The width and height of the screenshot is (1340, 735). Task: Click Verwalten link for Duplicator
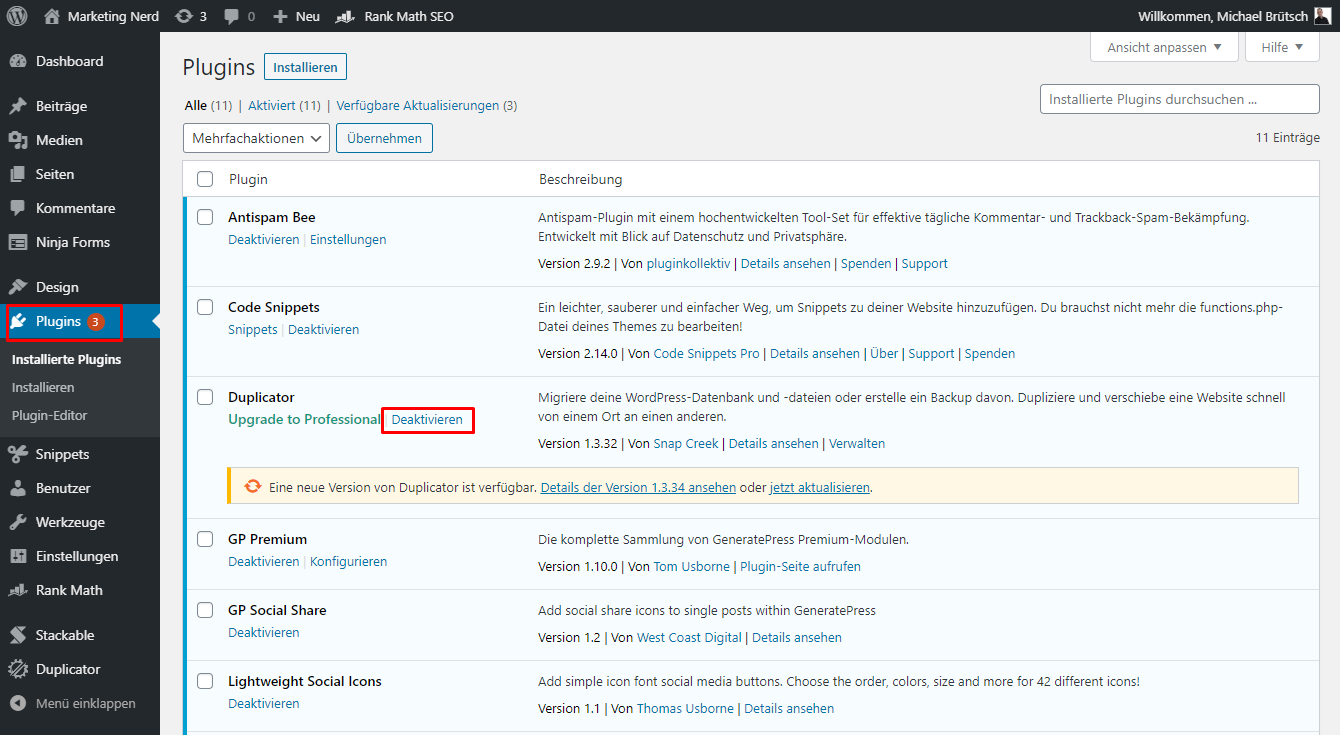857,444
